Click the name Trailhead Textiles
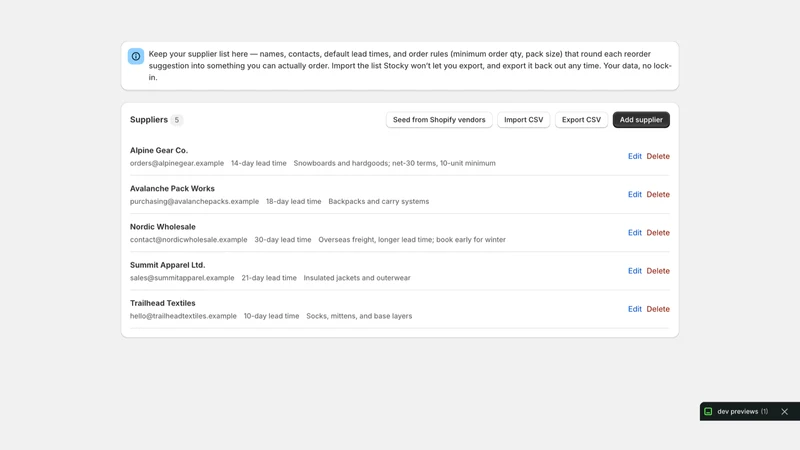 tap(162, 303)
